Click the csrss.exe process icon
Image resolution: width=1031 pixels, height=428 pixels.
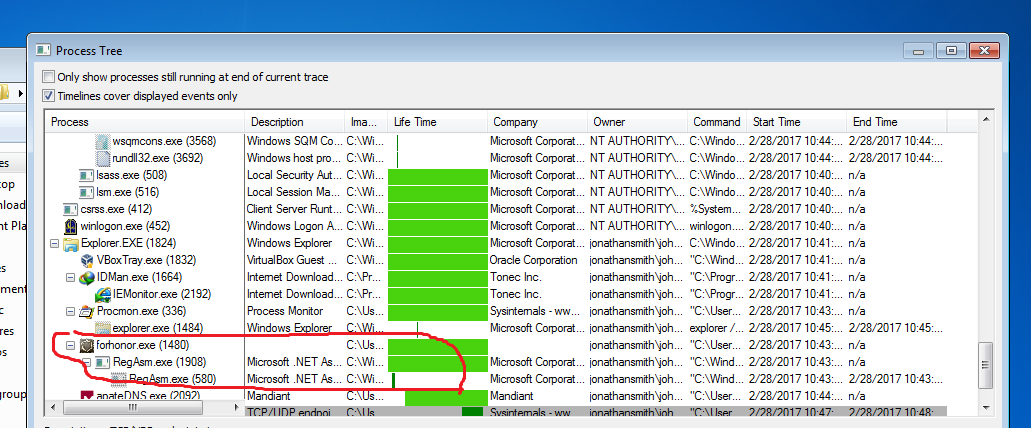pyautogui.click(x=70, y=210)
